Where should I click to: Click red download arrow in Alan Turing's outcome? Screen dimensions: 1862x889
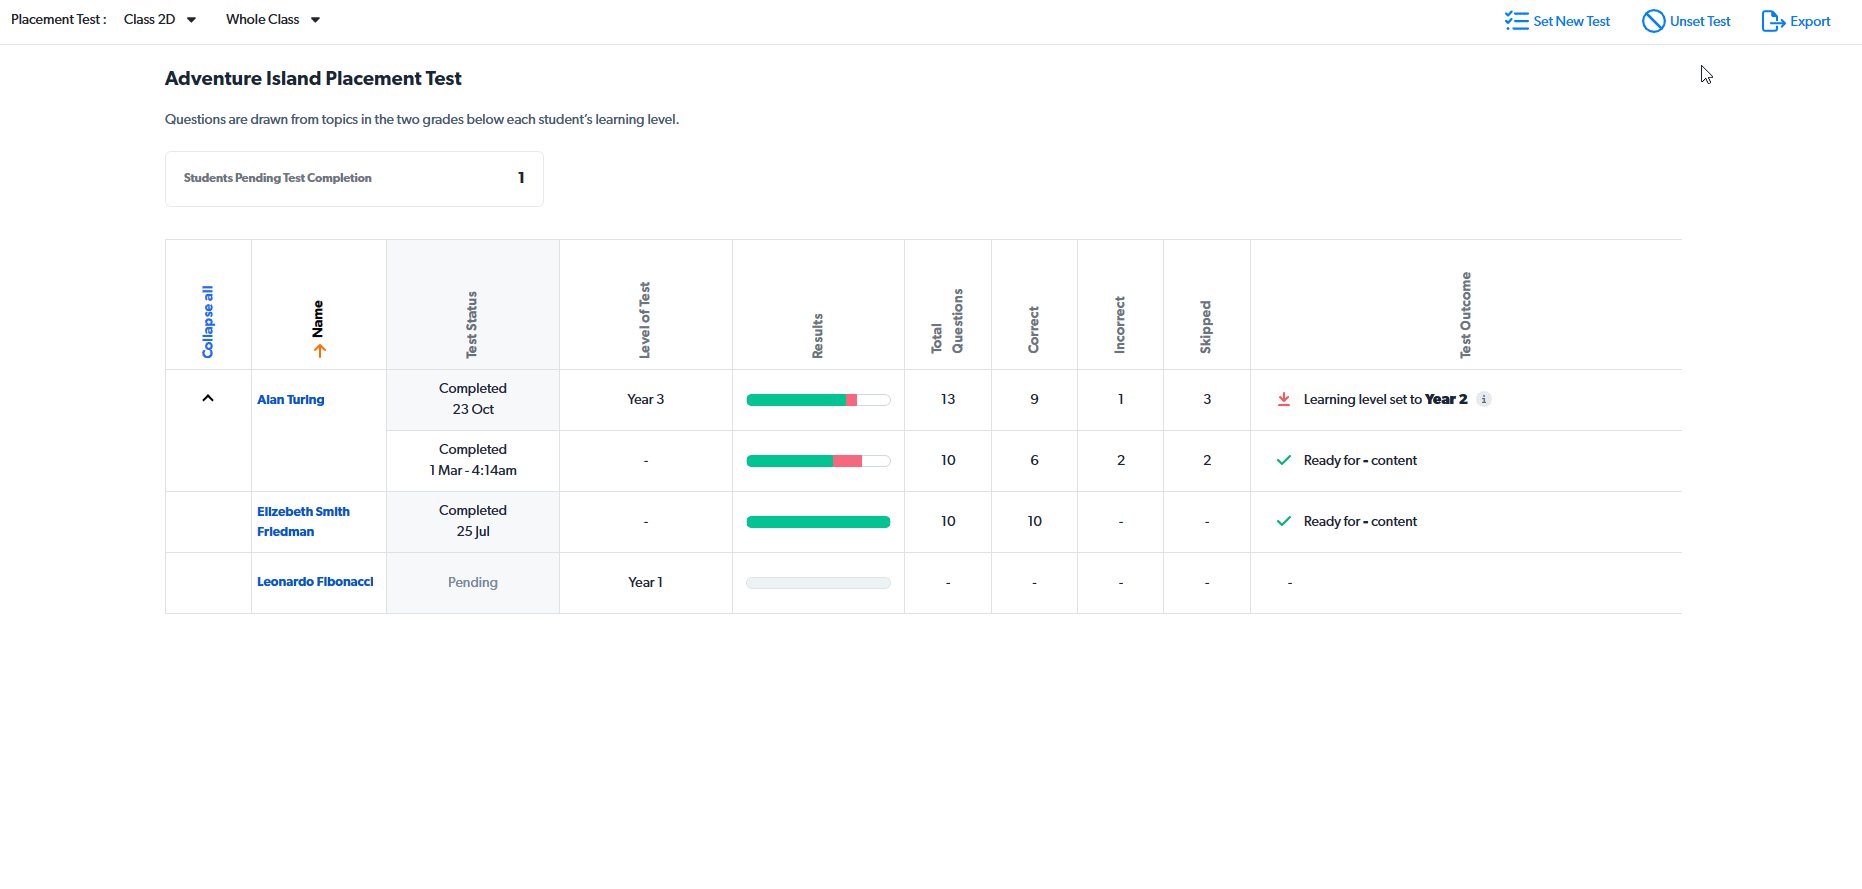coord(1284,399)
